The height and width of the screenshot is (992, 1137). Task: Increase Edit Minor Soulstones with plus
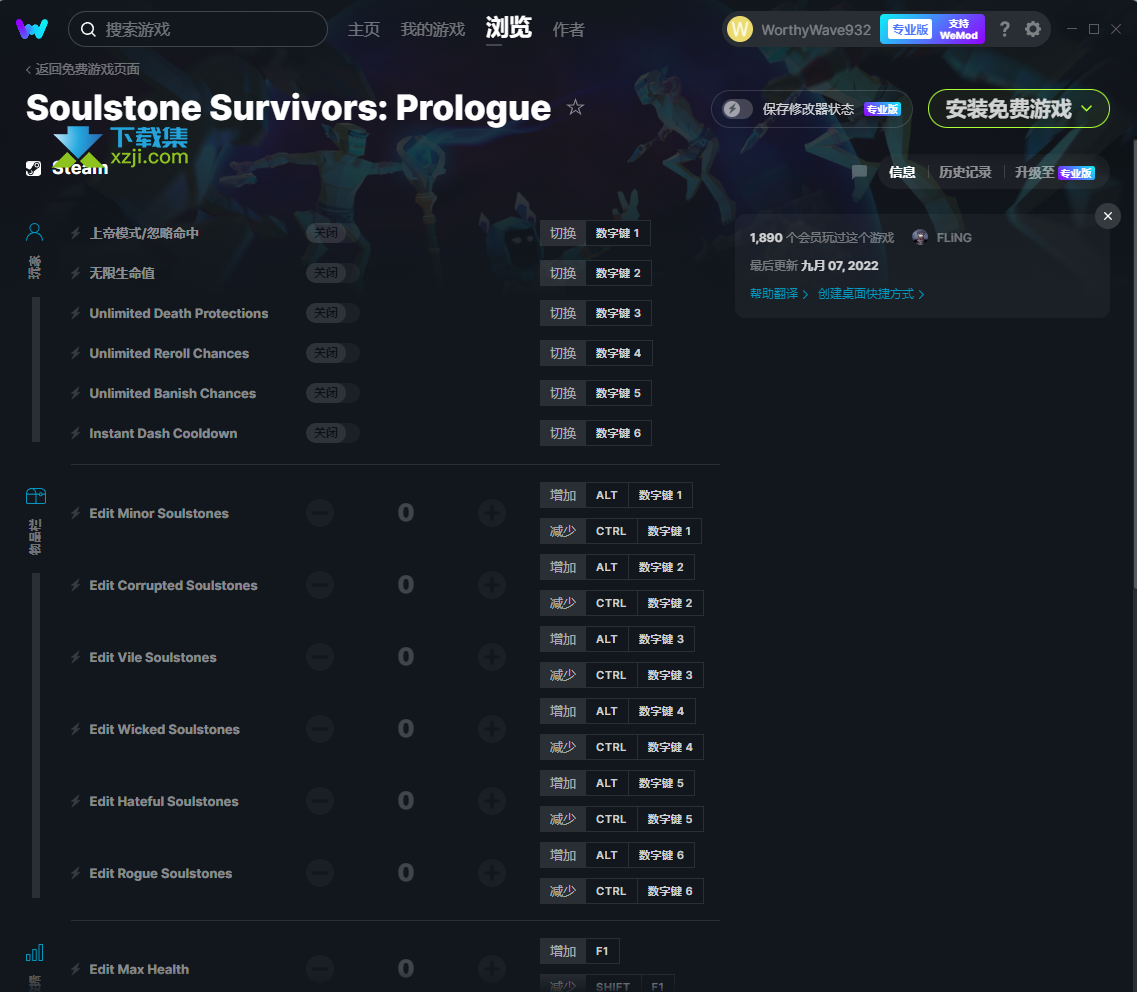coord(492,513)
